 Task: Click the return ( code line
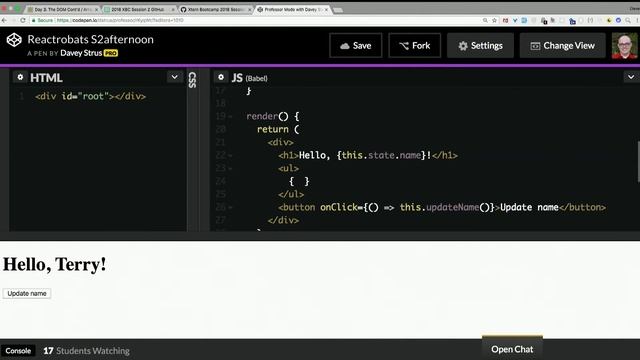[x=278, y=129]
